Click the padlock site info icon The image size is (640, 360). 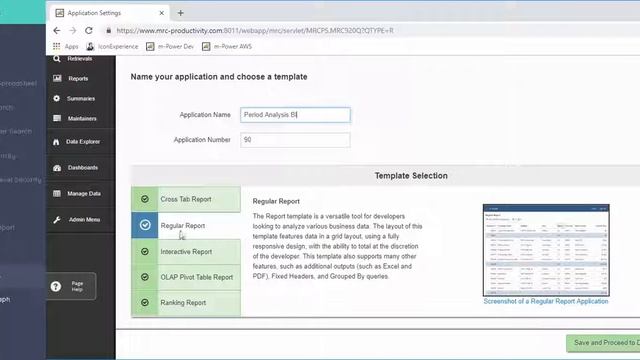pyautogui.click(x=108, y=31)
